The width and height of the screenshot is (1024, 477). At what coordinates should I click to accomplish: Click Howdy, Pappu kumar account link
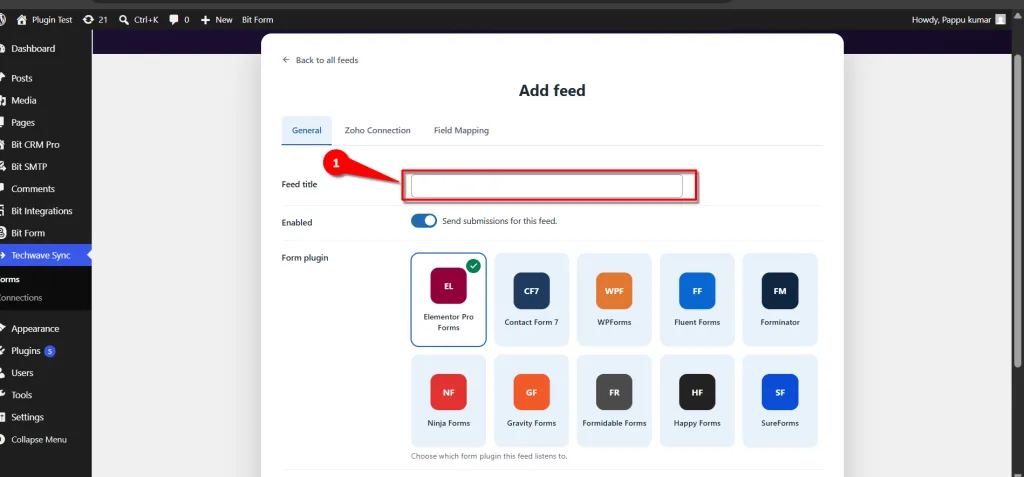959,20
